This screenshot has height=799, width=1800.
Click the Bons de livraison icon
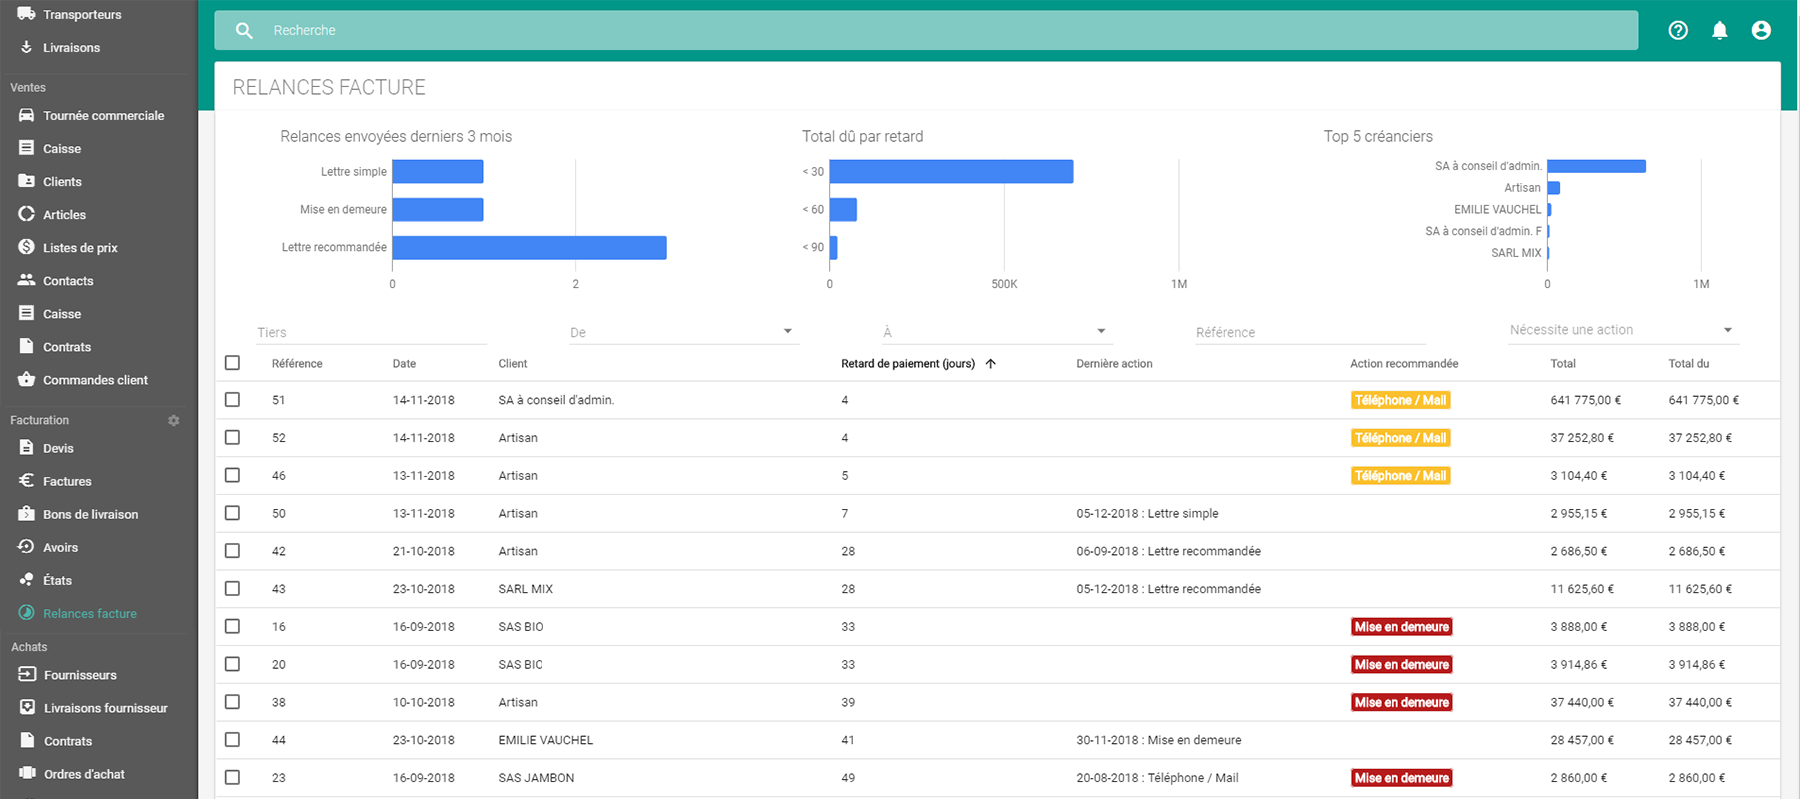coord(26,514)
